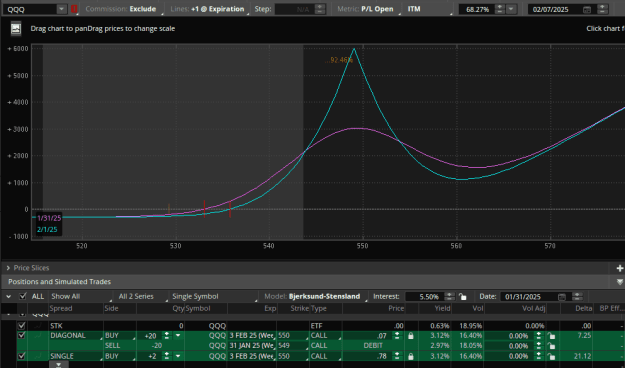The image size is (625, 368).
Task: Click the Vol Adj column header
Action: (534, 308)
